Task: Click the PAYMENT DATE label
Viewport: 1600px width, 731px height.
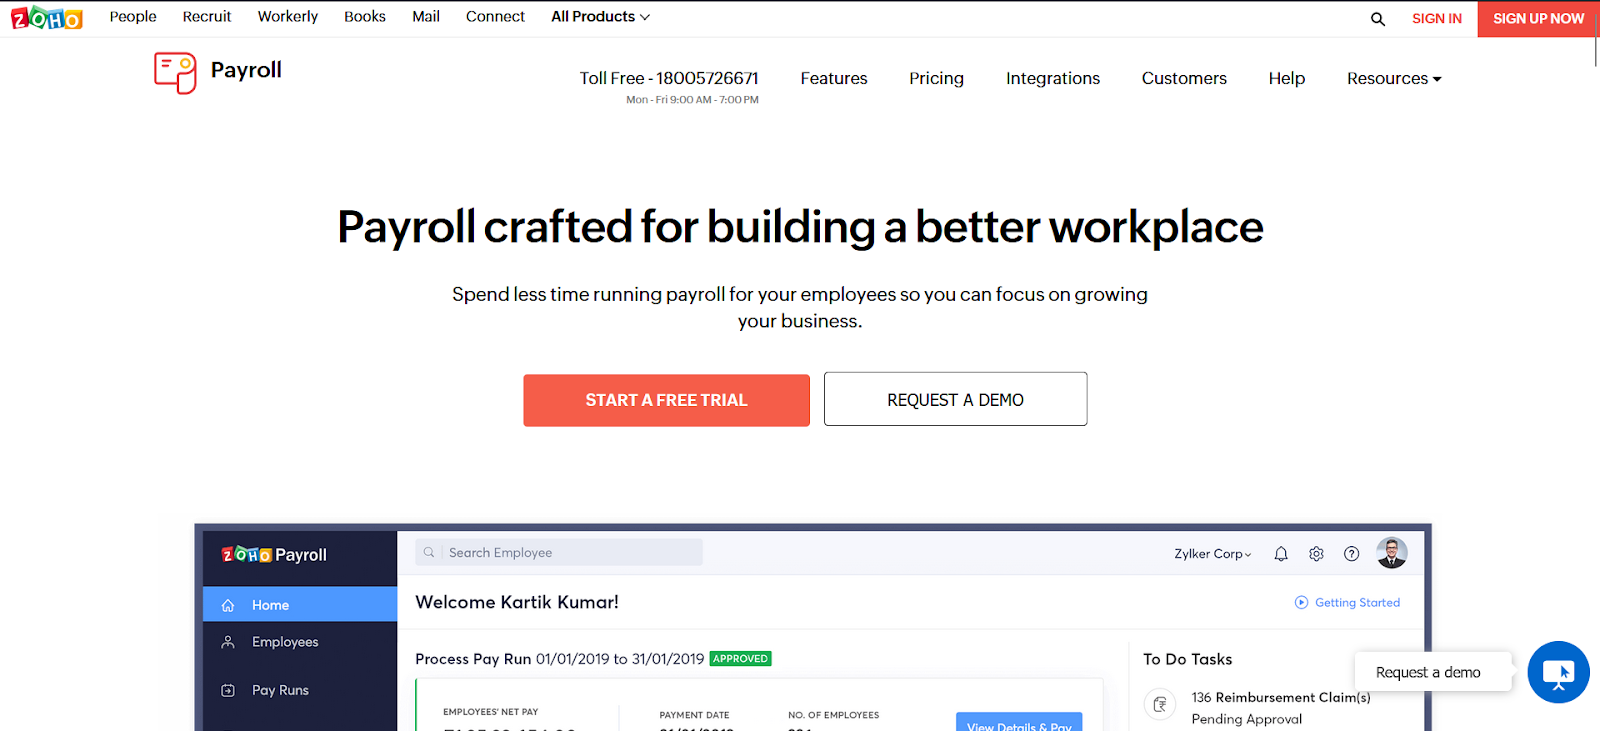Action: tap(694, 715)
